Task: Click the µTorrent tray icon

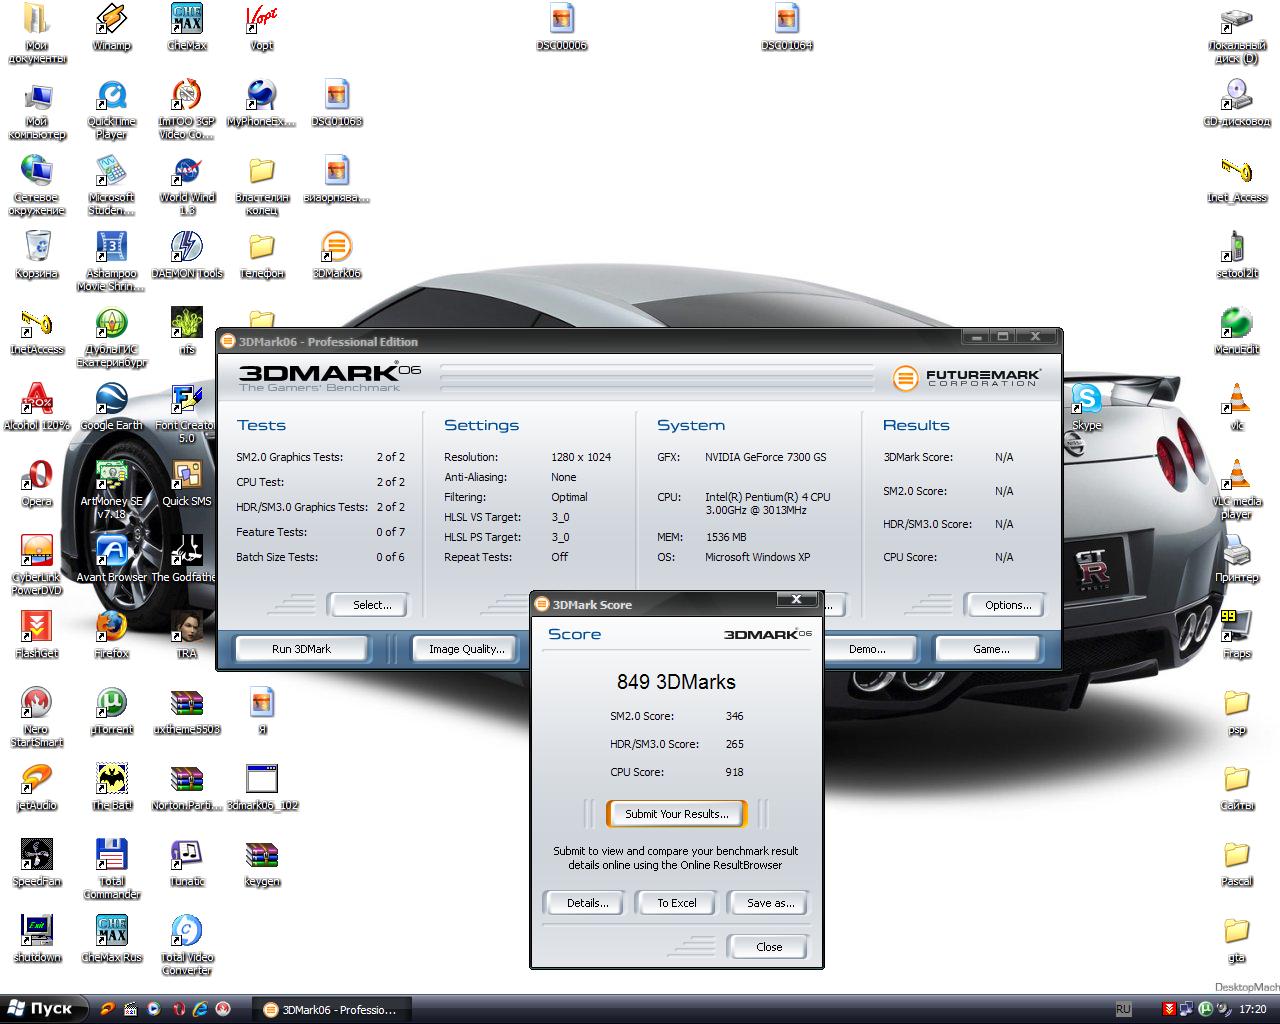Action: point(1206,1009)
